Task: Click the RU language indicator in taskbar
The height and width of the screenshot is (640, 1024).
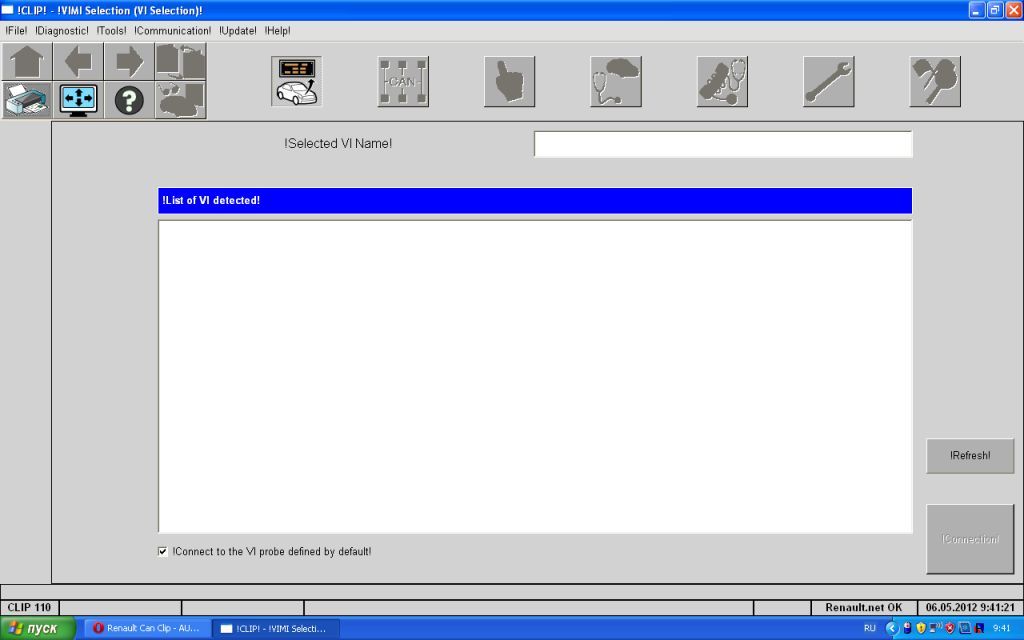Action: 870,628
